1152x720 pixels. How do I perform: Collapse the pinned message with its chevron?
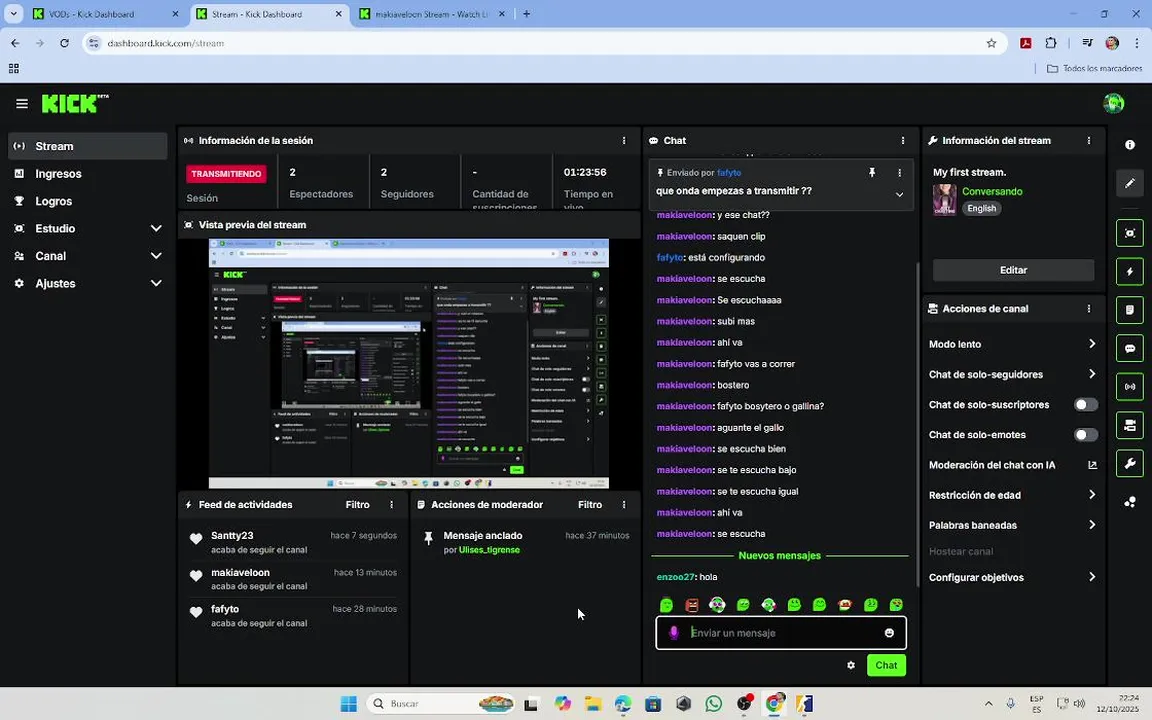(899, 195)
